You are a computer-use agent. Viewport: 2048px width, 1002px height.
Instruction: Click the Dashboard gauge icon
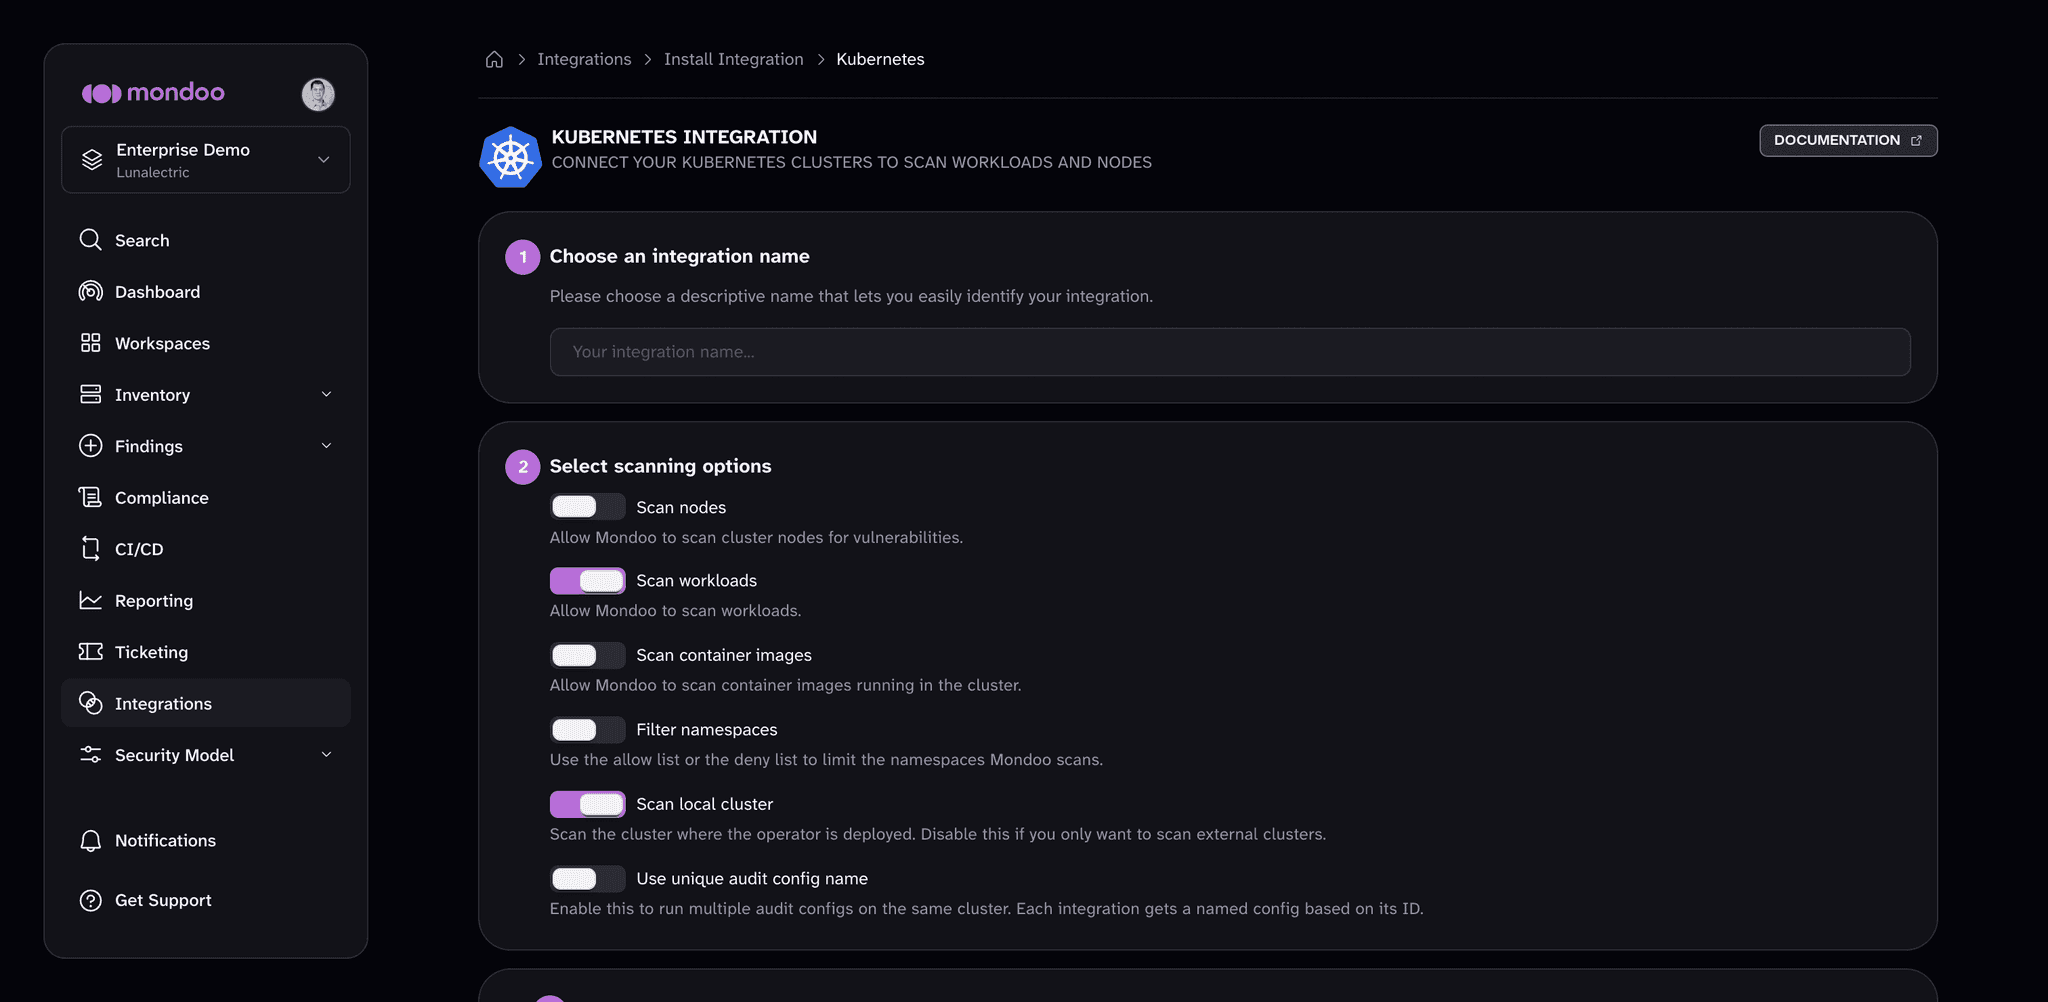pos(91,291)
